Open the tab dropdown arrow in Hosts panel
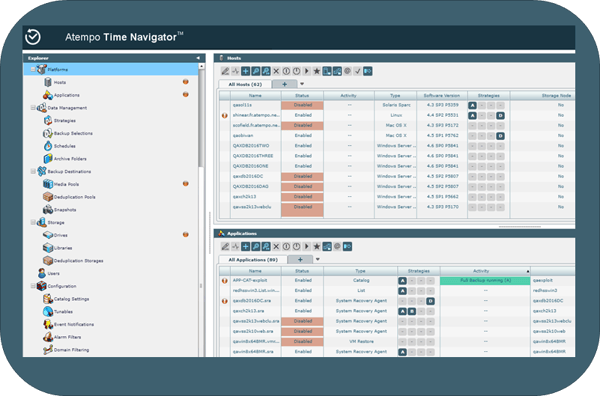Screen dimensions: 600x396 click(302, 84)
